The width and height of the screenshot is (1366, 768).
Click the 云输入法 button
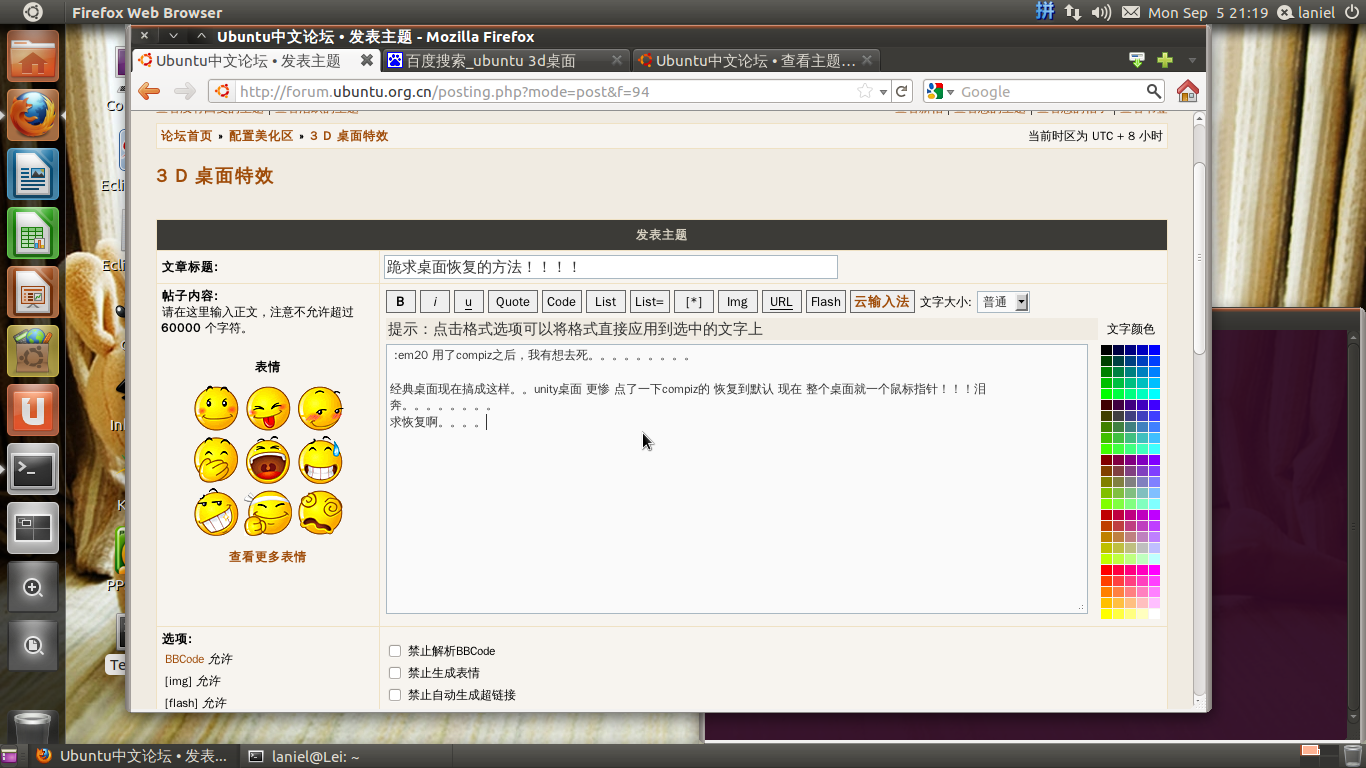(x=881, y=302)
